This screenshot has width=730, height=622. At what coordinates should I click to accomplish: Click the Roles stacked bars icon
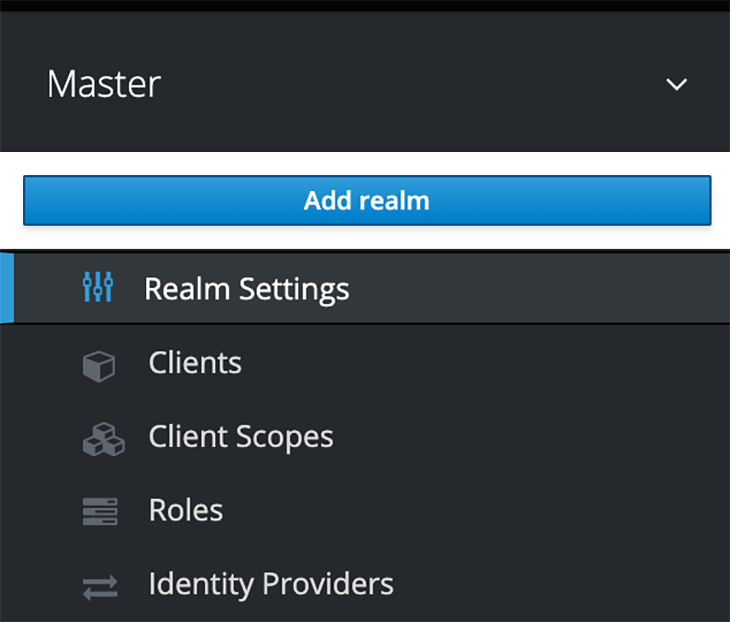click(x=100, y=511)
